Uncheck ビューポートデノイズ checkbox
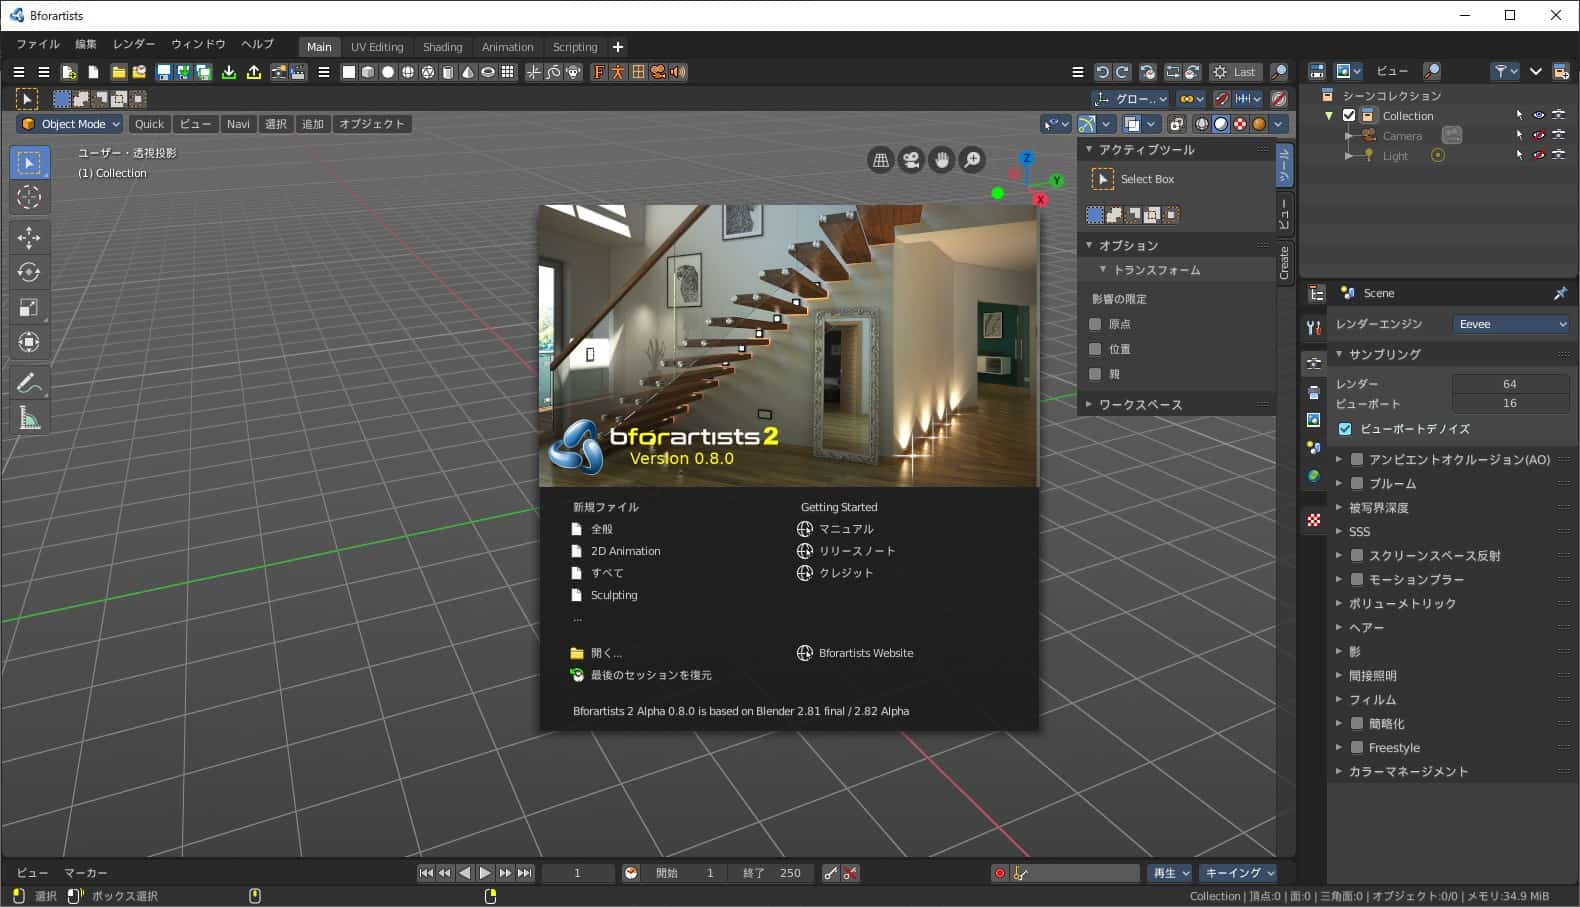1580x907 pixels. click(x=1345, y=429)
